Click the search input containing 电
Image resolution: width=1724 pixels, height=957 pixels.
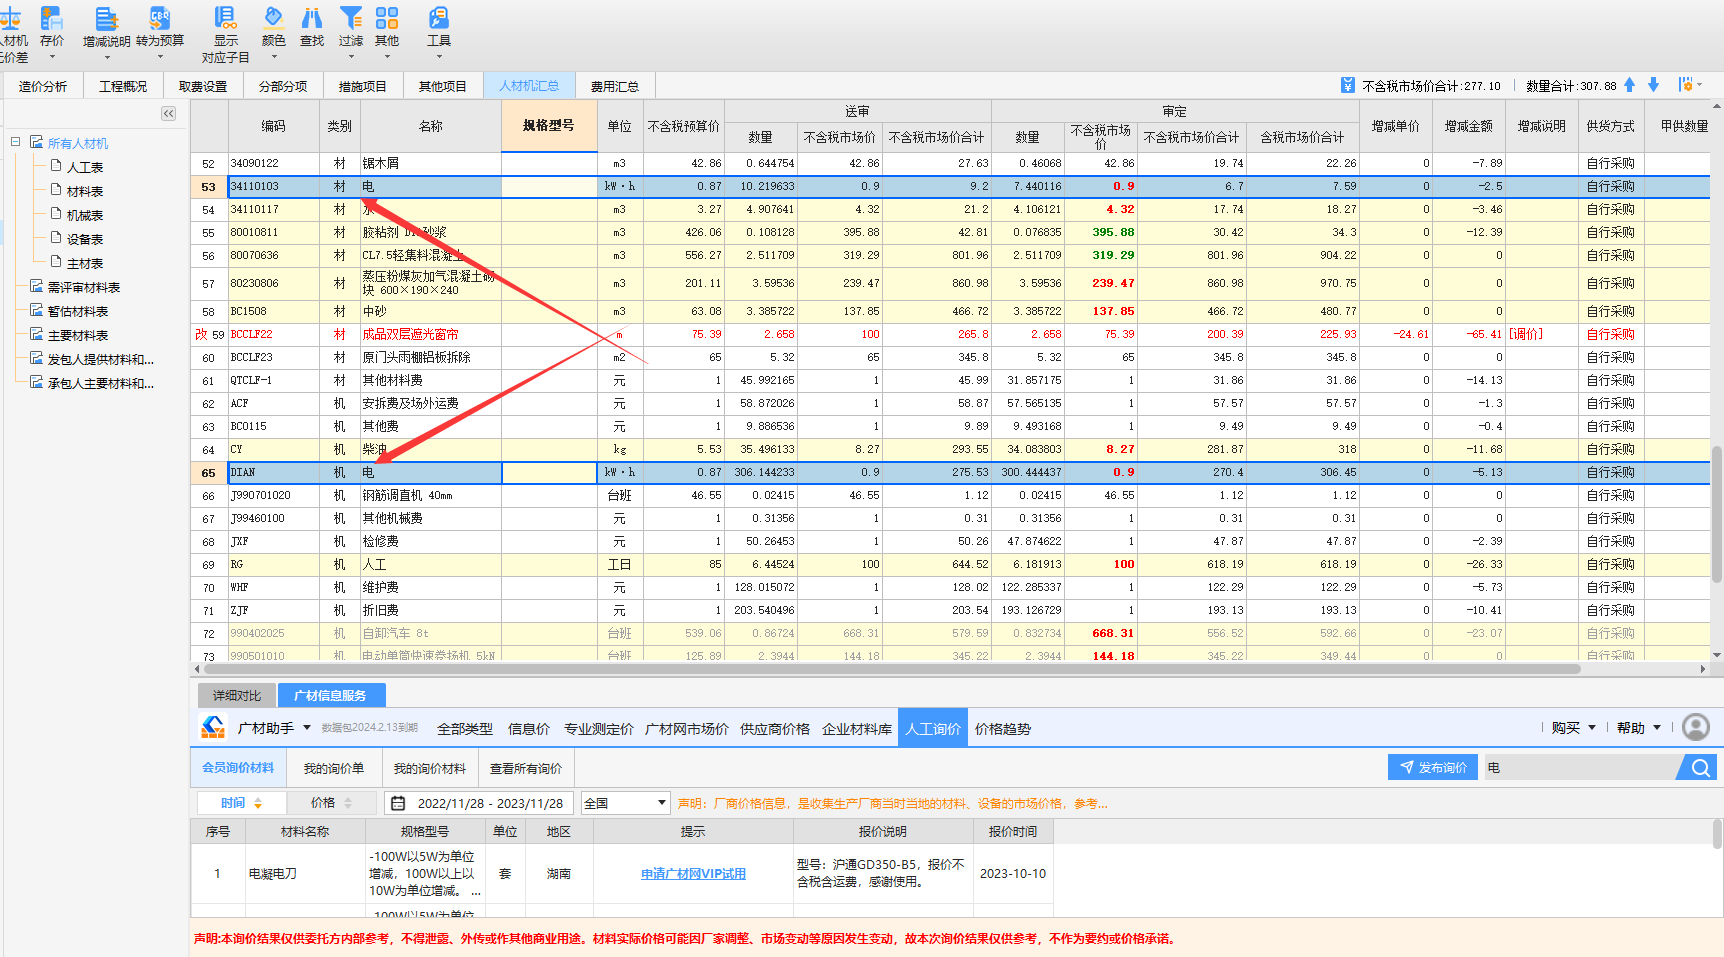tap(1581, 768)
